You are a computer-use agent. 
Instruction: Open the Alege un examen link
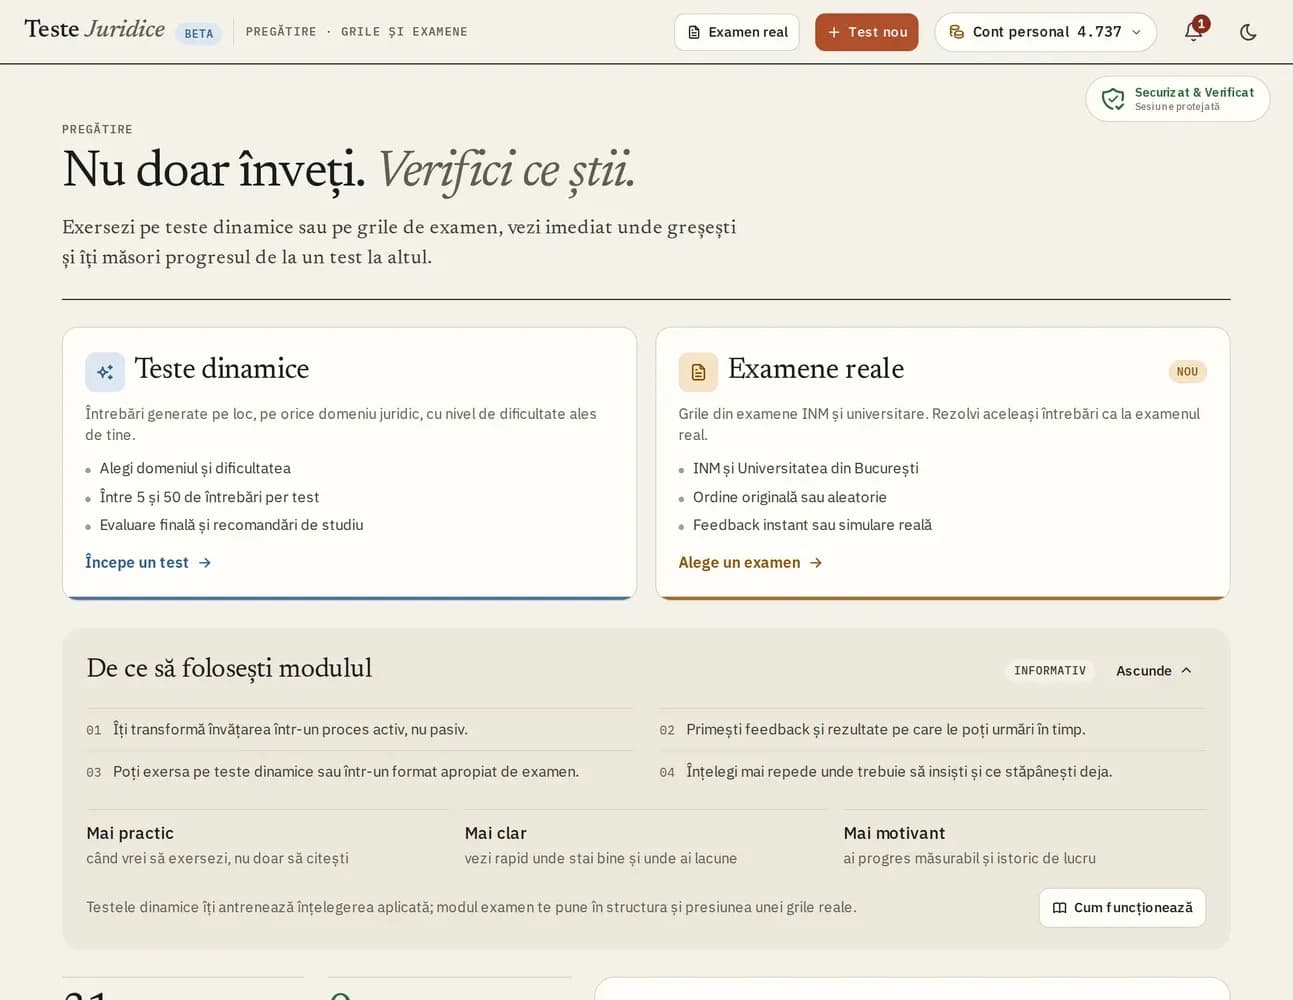click(x=750, y=563)
